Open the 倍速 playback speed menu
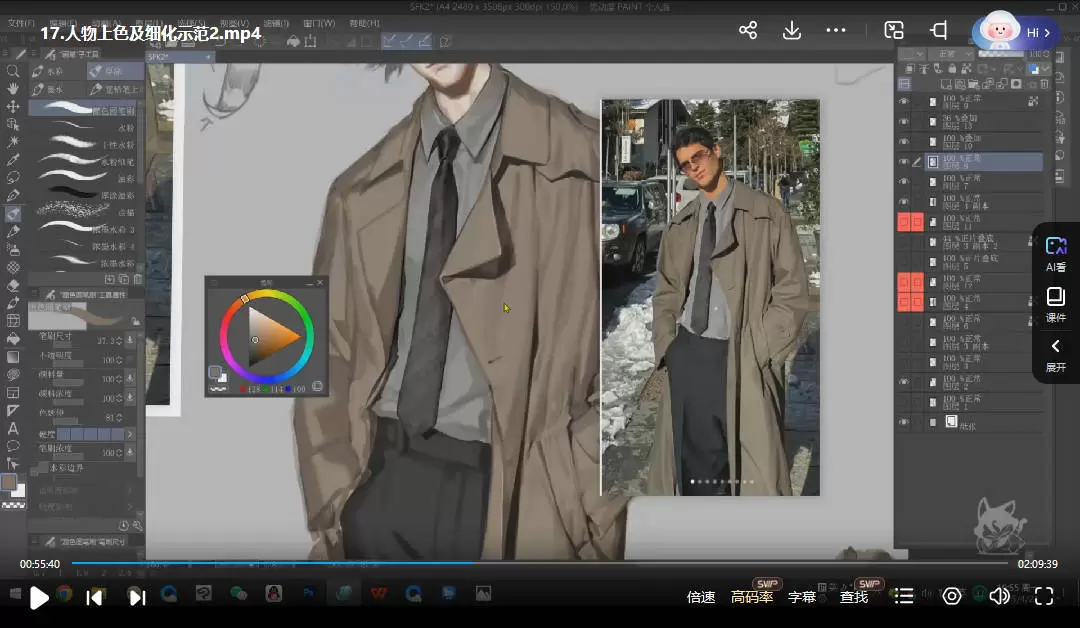Viewport: 1080px width, 628px height. coord(701,597)
